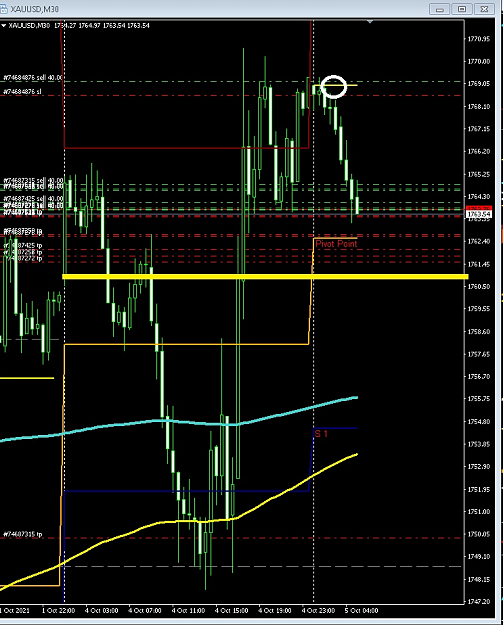
Task: Select the lowest #74687315 tp label
Action: pyautogui.click(x=23, y=534)
